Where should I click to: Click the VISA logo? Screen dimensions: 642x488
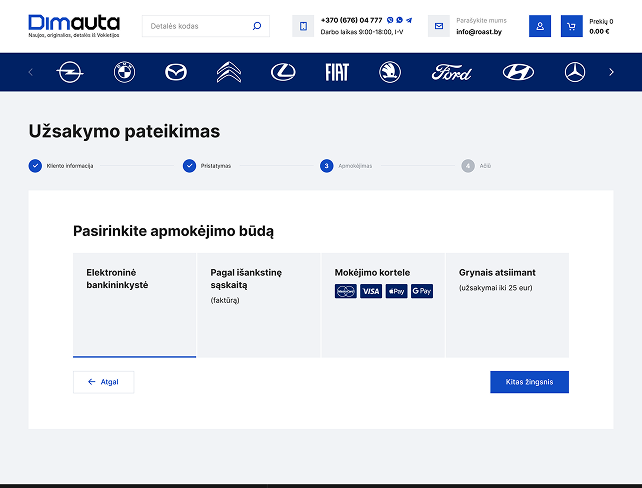click(371, 291)
